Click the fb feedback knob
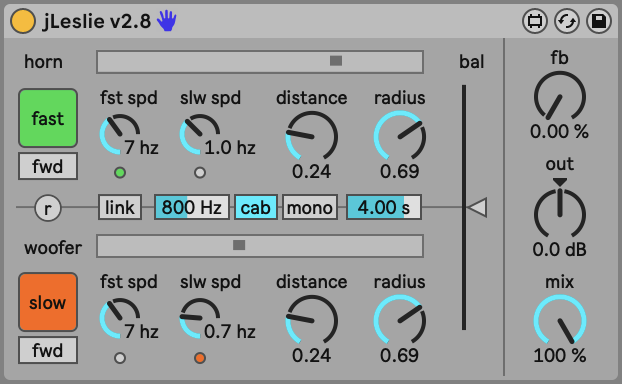 pos(560,97)
